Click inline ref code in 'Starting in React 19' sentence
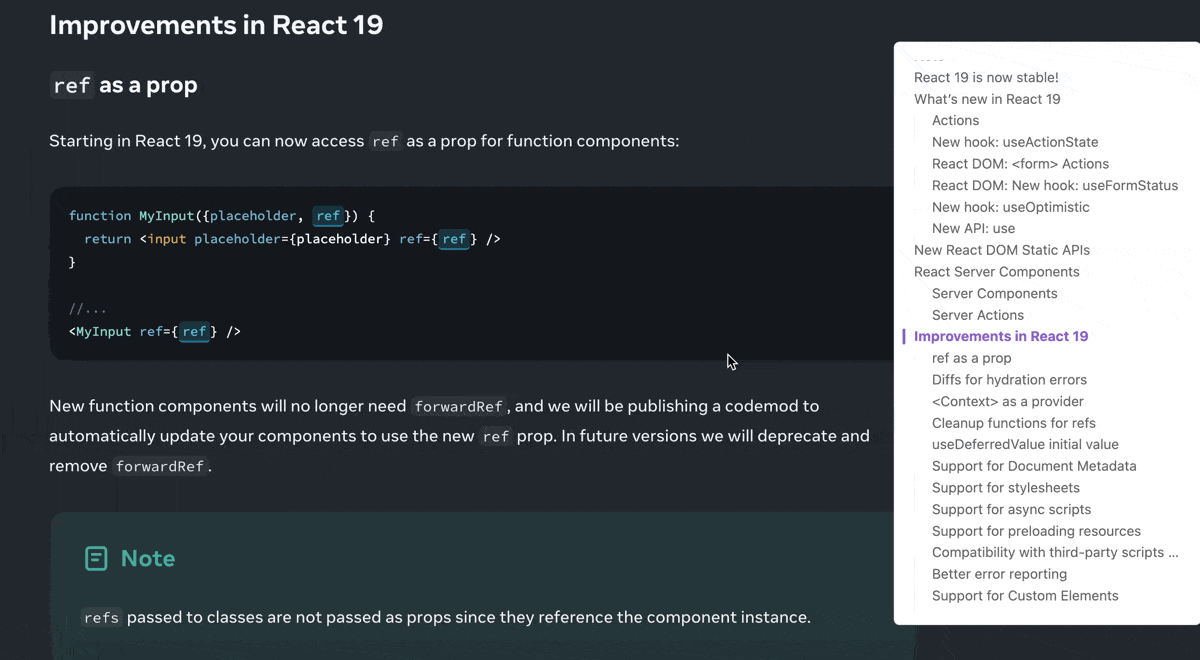The image size is (1200, 660). point(385,141)
